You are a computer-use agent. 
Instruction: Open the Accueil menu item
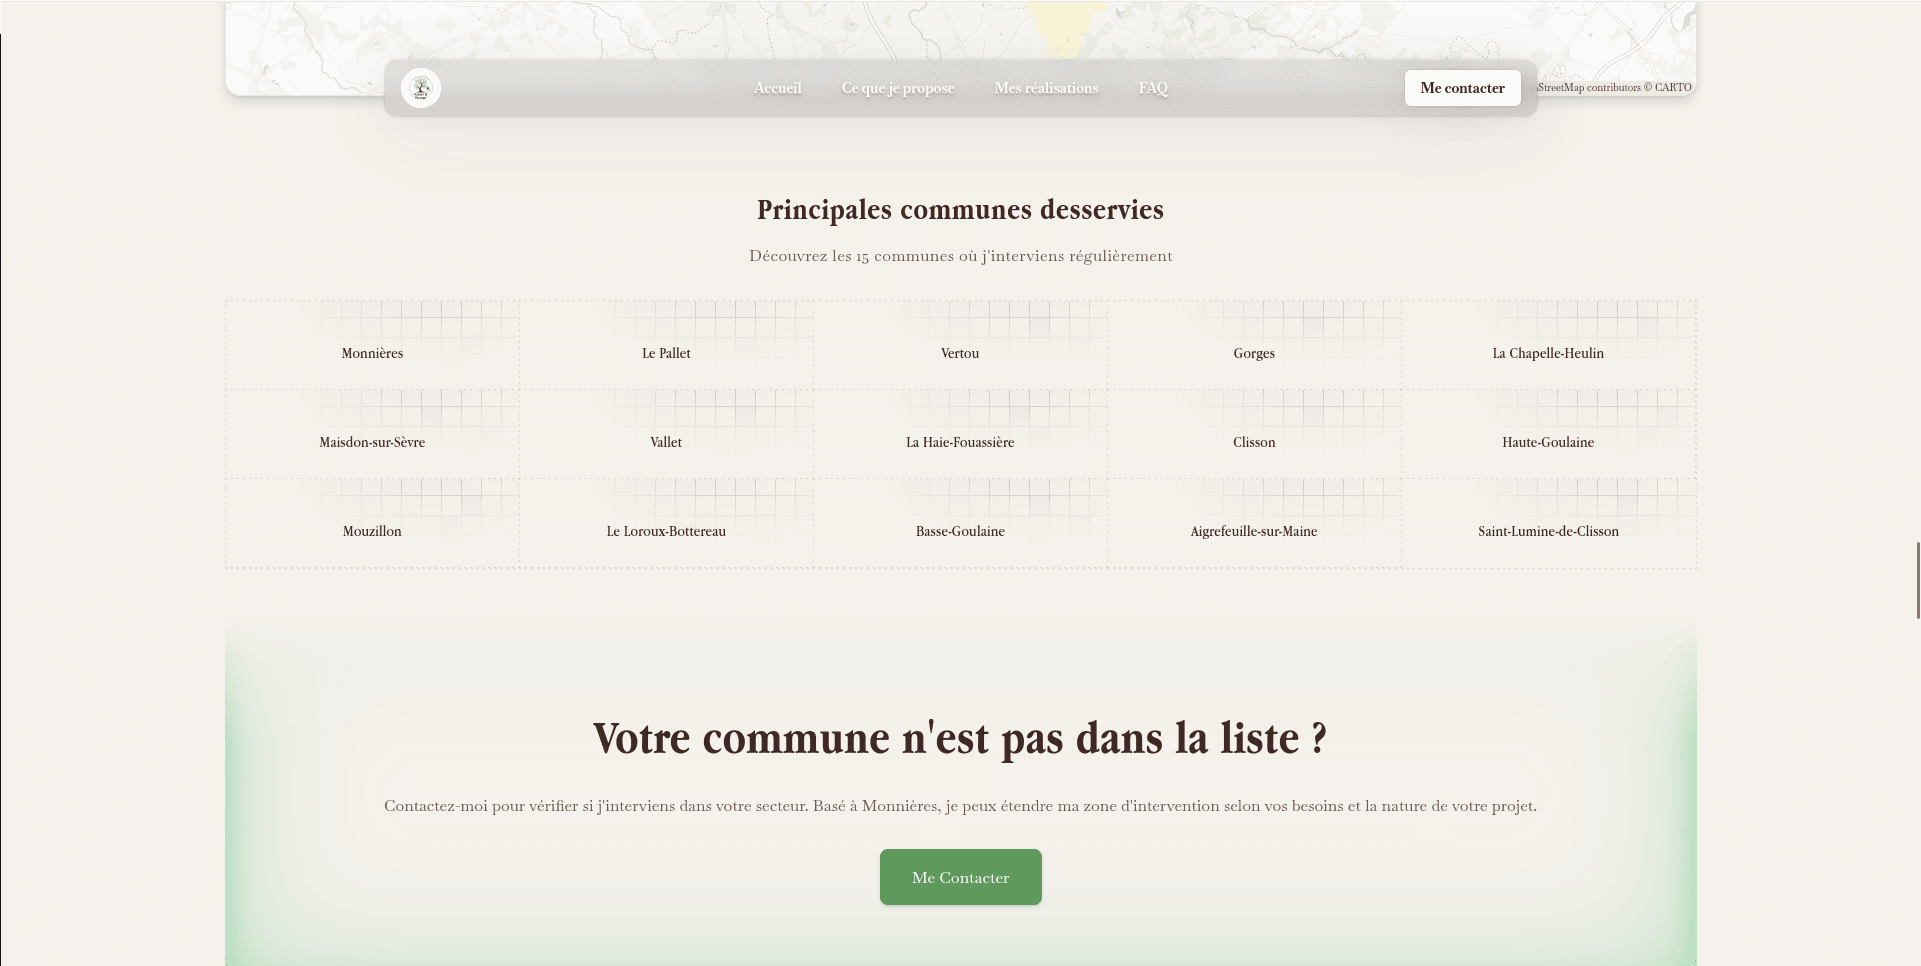click(x=777, y=88)
